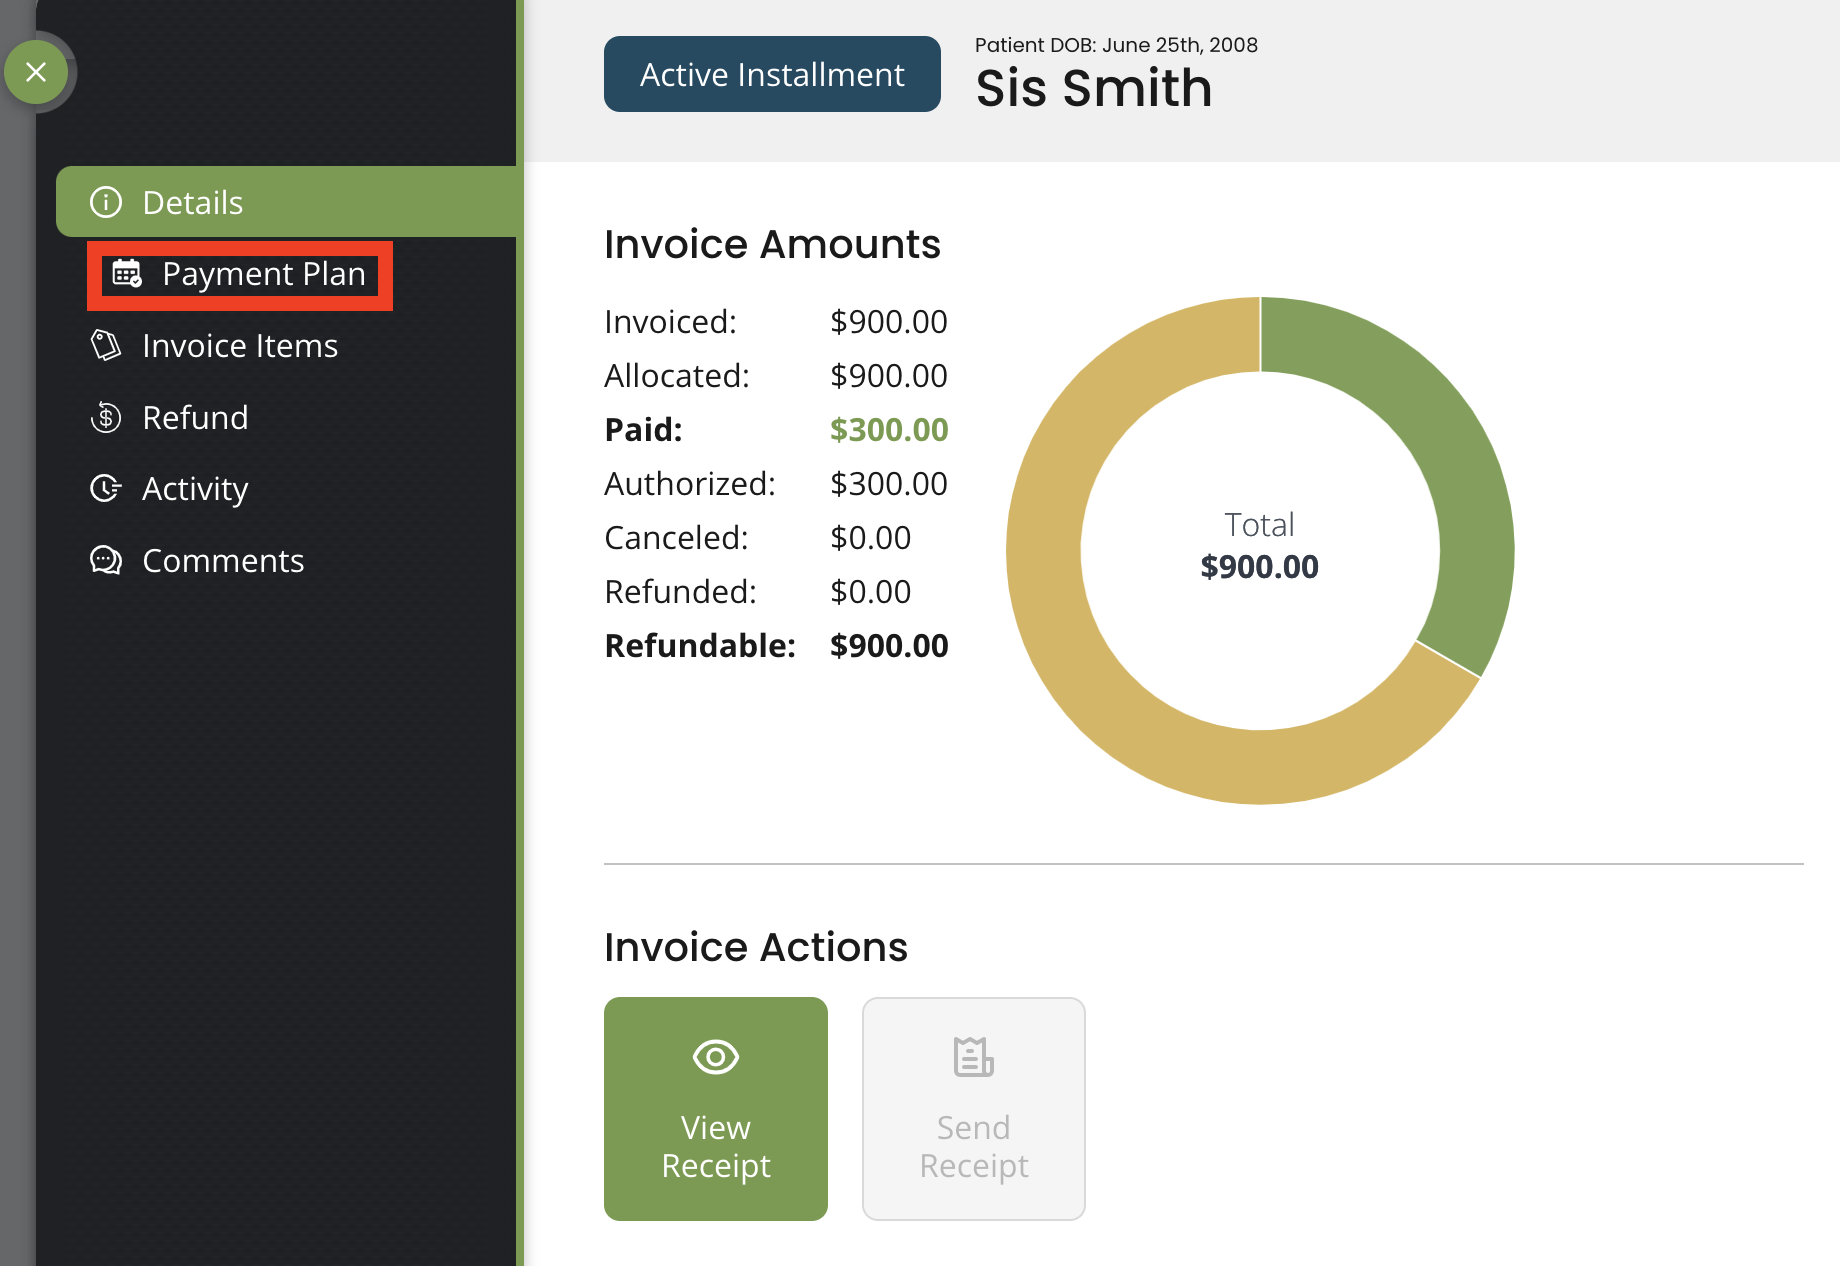
Task: Close the invoice panel with X button
Action: [x=36, y=72]
